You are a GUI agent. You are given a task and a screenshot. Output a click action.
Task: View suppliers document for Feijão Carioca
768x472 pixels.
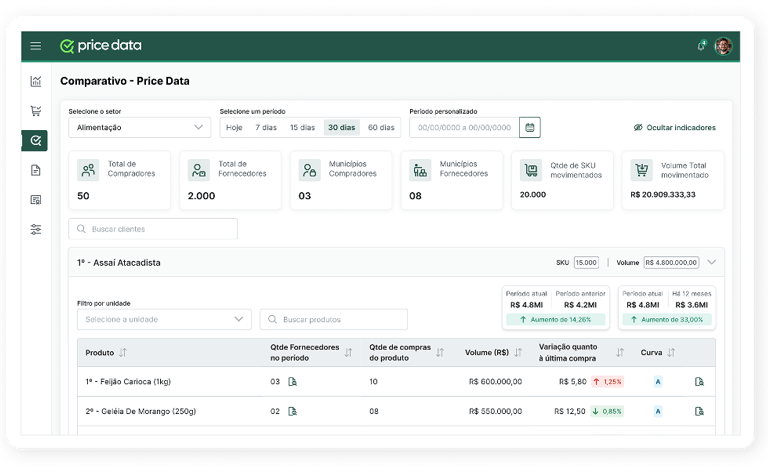coord(292,381)
